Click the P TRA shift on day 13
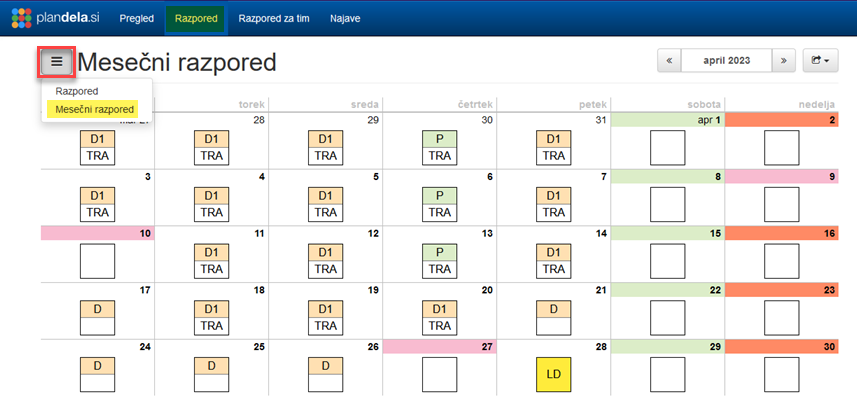The width and height of the screenshot is (857, 401). [x=440, y=261]
